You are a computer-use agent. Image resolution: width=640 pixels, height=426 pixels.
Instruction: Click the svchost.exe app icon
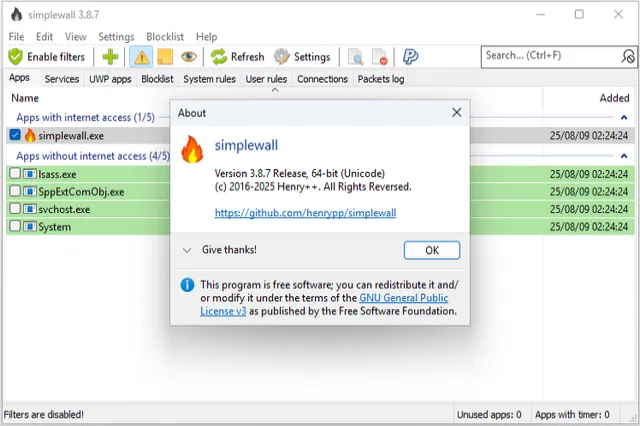tap(29, 209)
